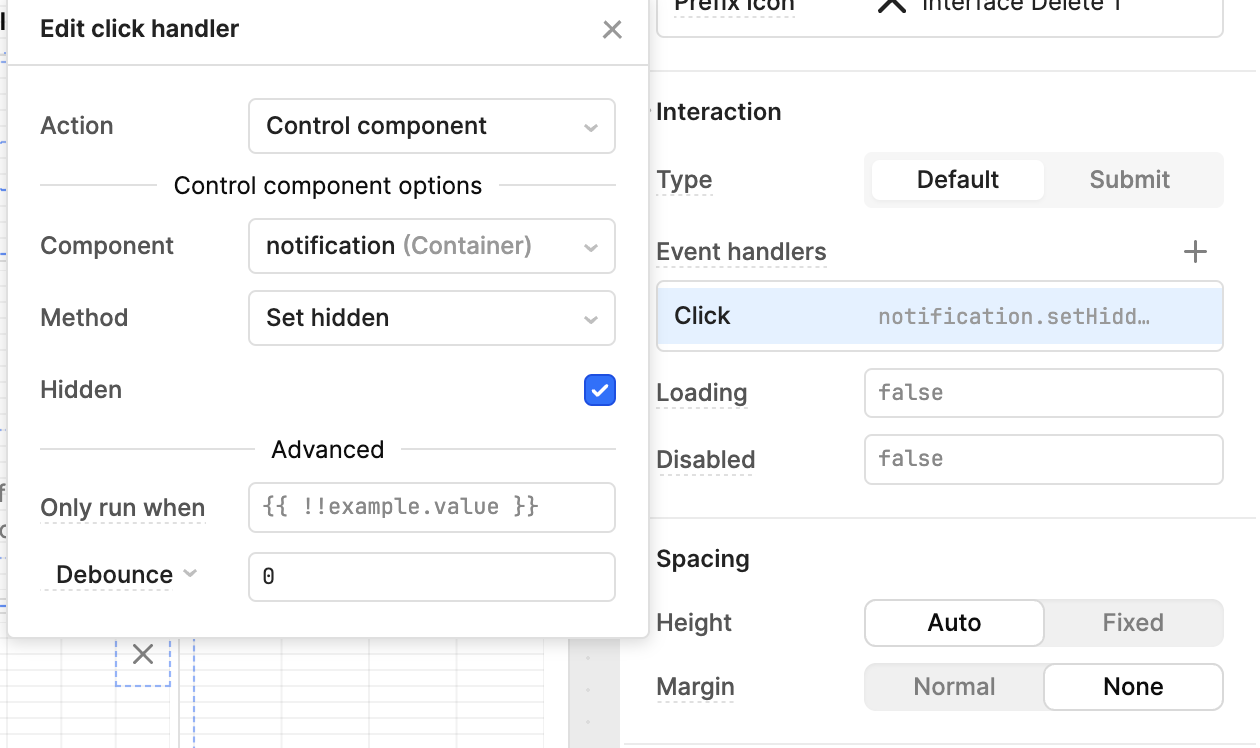This screenshot has height=748, width=1260.
Task: Click the Only run when input field
Action: pos(431,507)
